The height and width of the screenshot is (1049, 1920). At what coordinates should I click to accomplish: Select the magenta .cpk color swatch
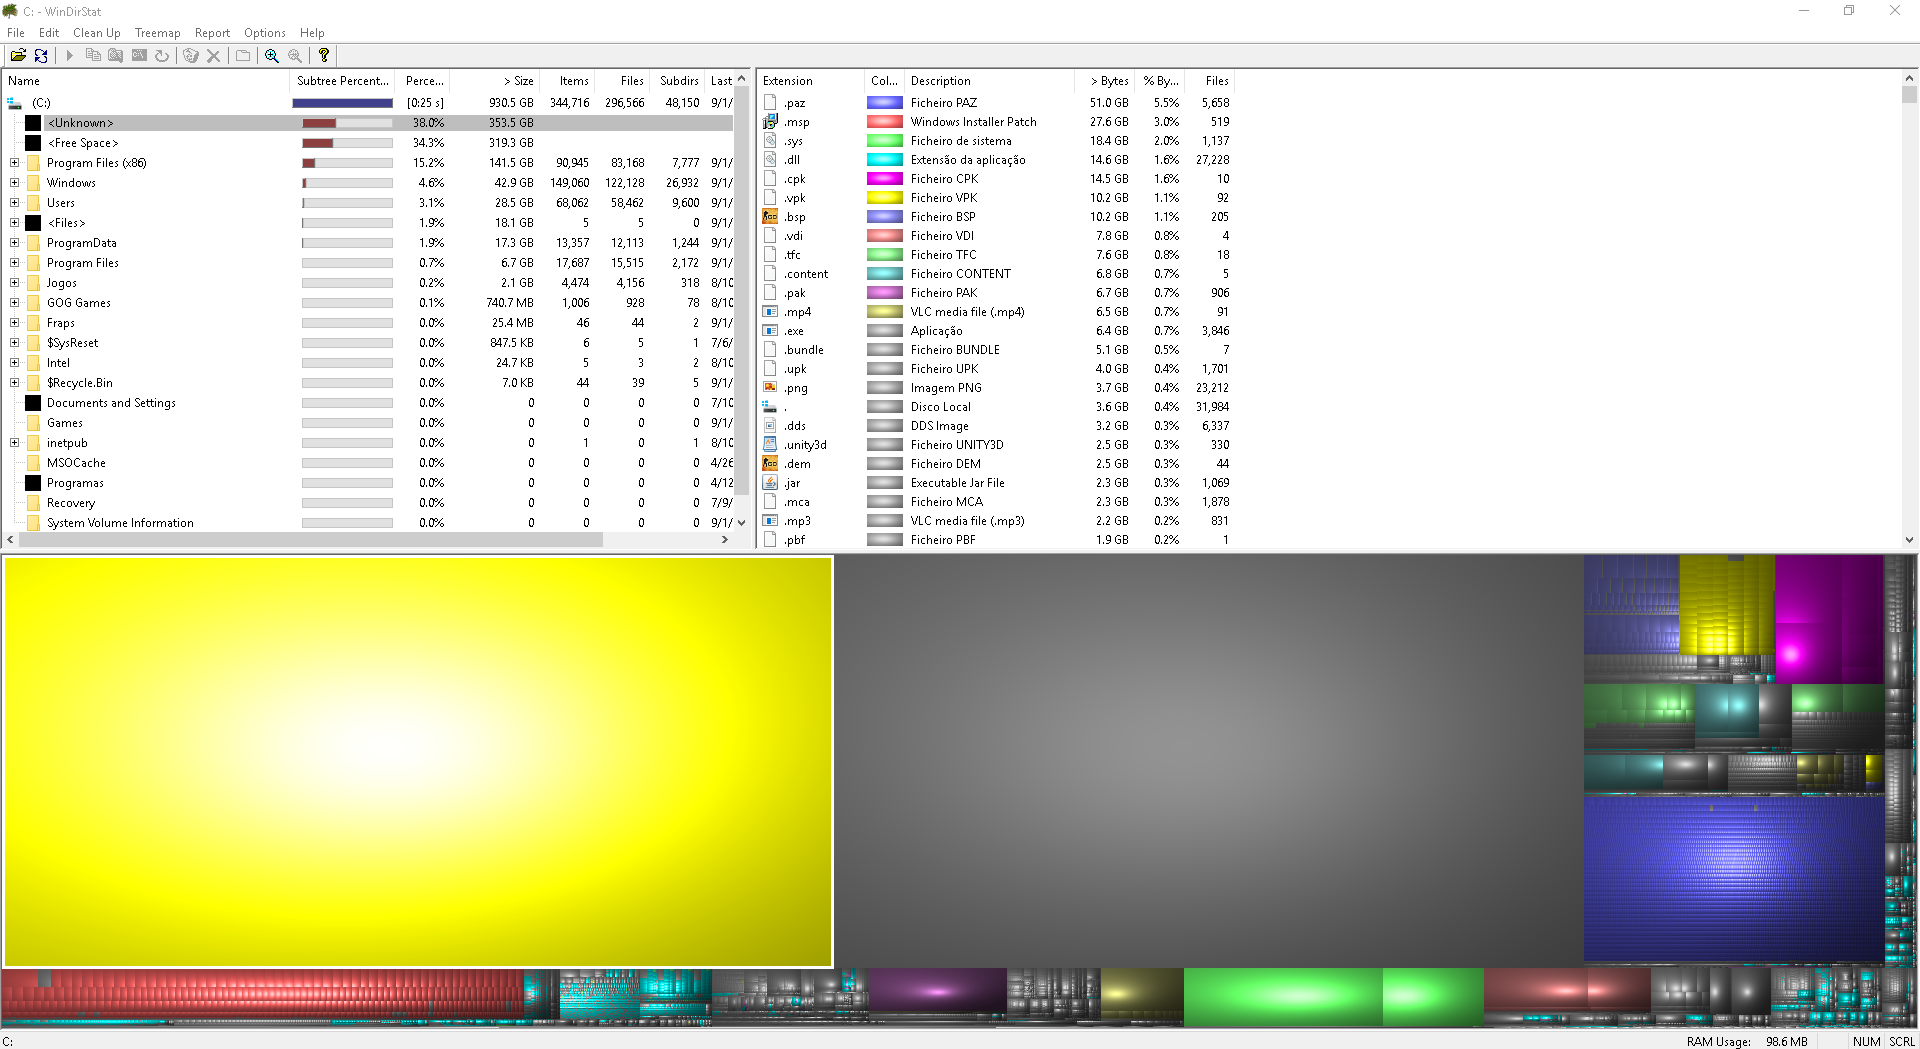click(x=885, y=179)
